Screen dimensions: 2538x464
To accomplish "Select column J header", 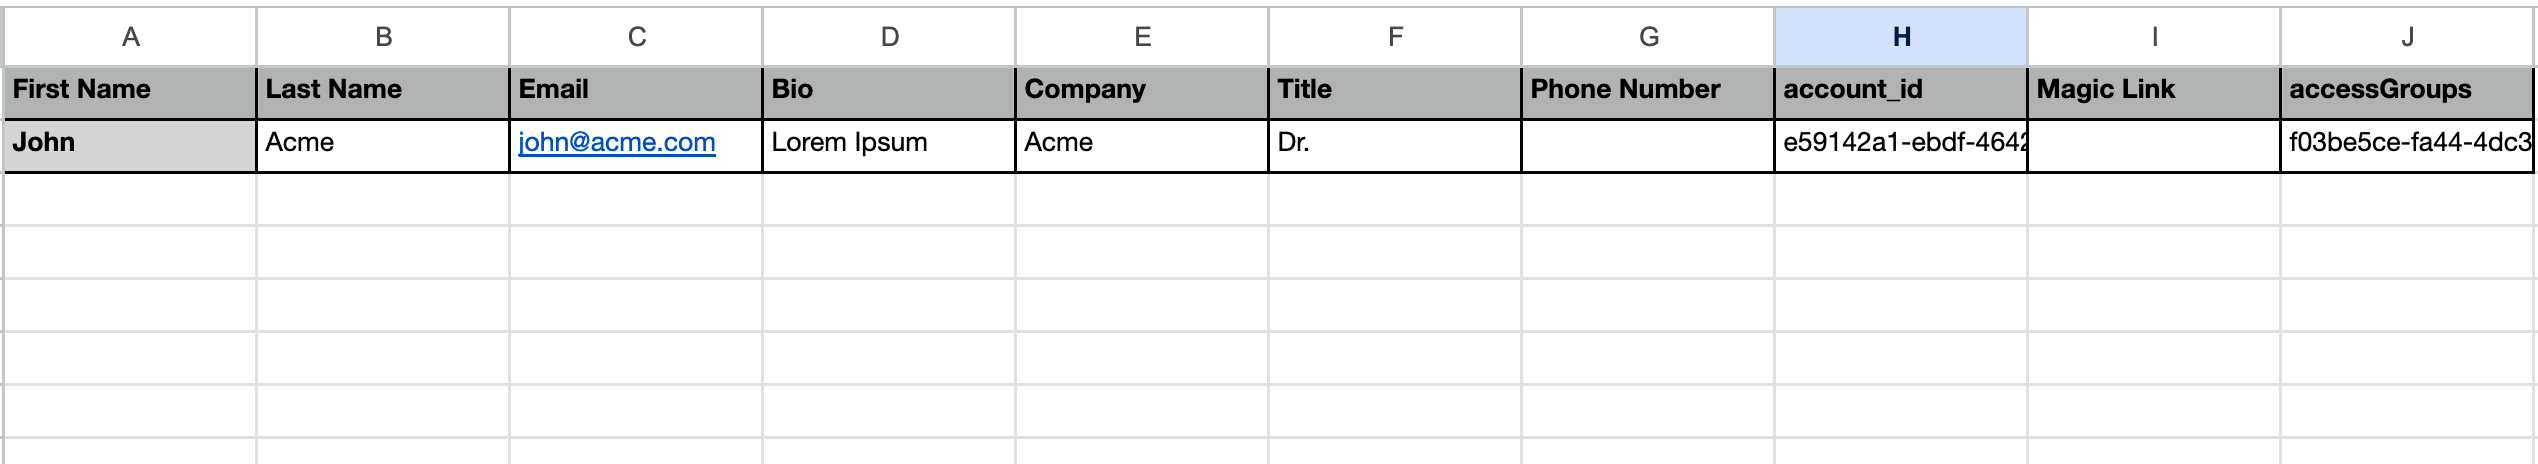I will (x=2407, y=37).
